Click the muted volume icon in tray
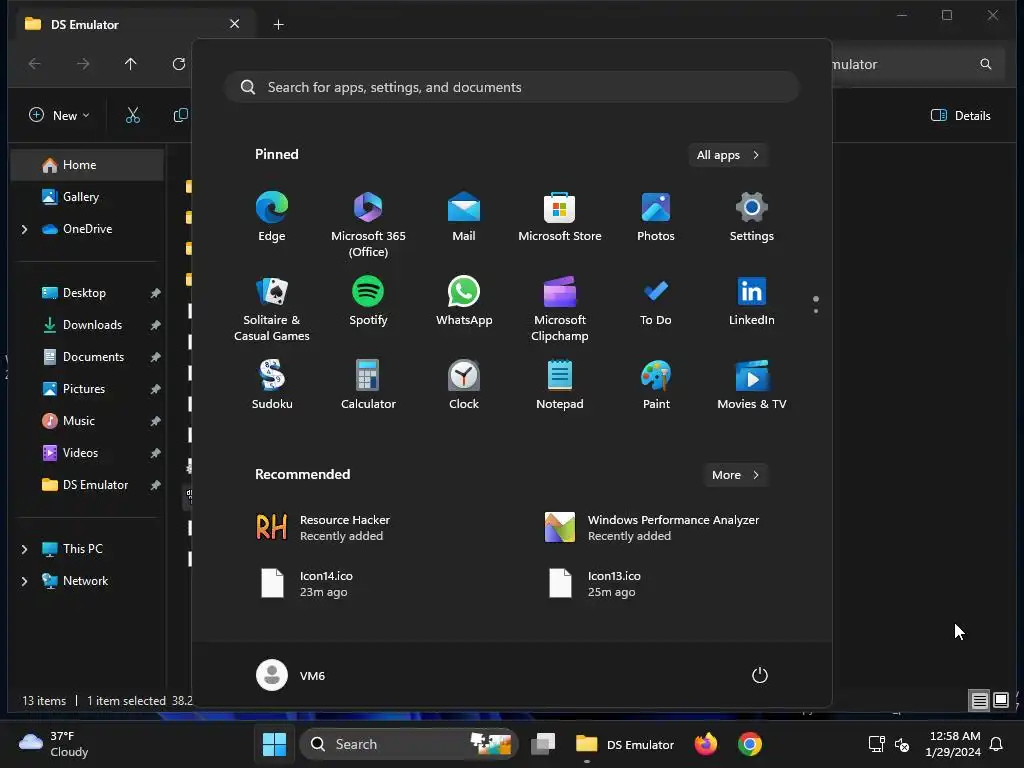The width and height of the screenshot is (1024, 768). pyautogui.click(x=902, y=744)
